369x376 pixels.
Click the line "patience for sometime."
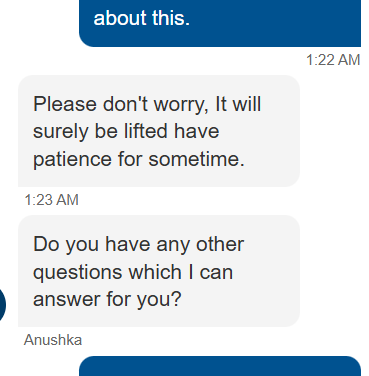pos(139,160)
